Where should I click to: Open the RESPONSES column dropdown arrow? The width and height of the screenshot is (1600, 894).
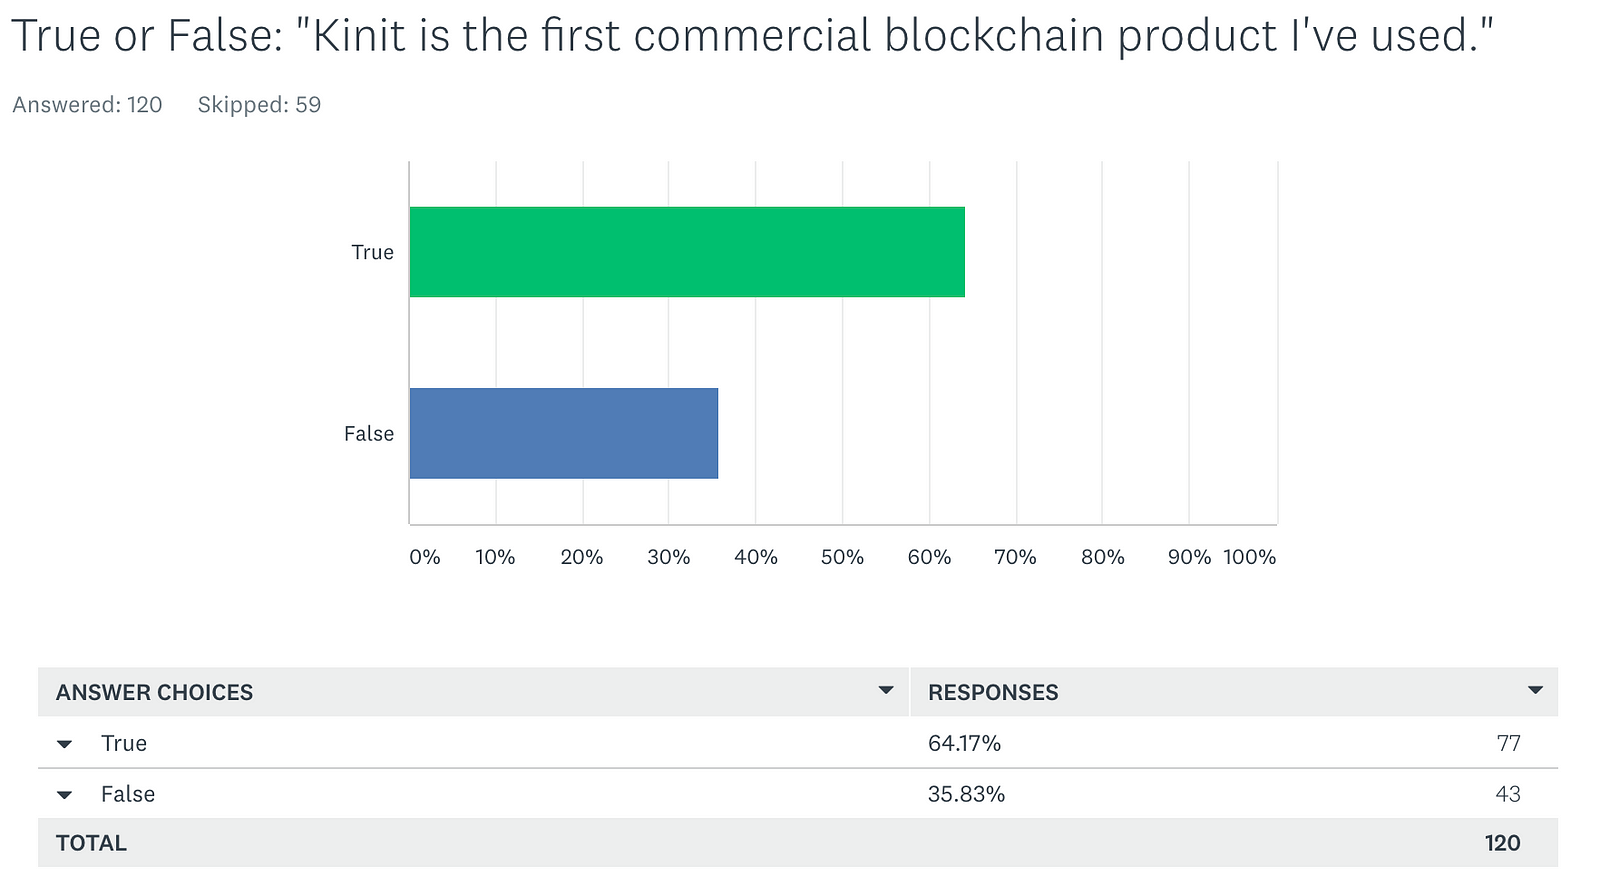[x=1535, y=691]
